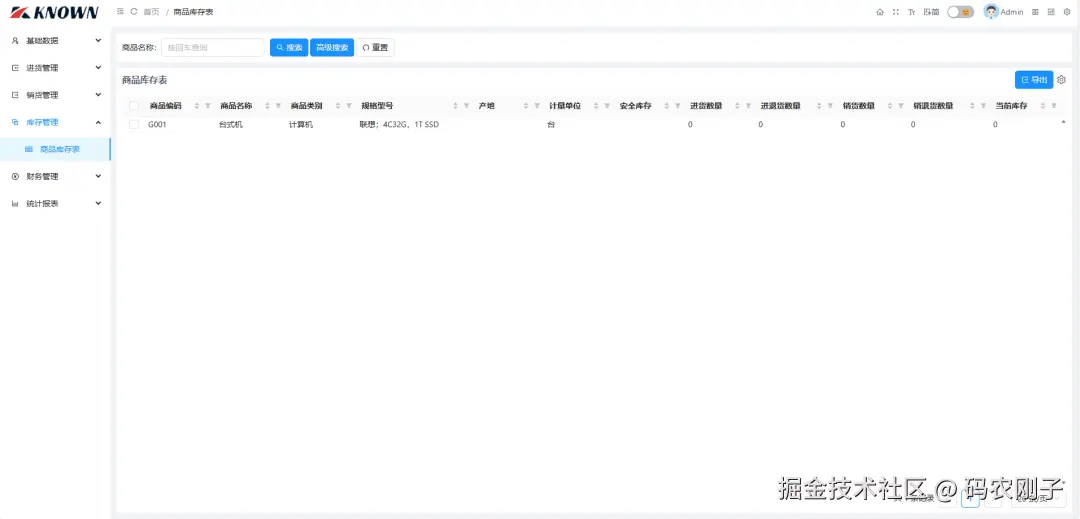Expand the 财务管理 menu
Image resolution: width=1080 pixels, height=519 pixels.
click(55, 176)
